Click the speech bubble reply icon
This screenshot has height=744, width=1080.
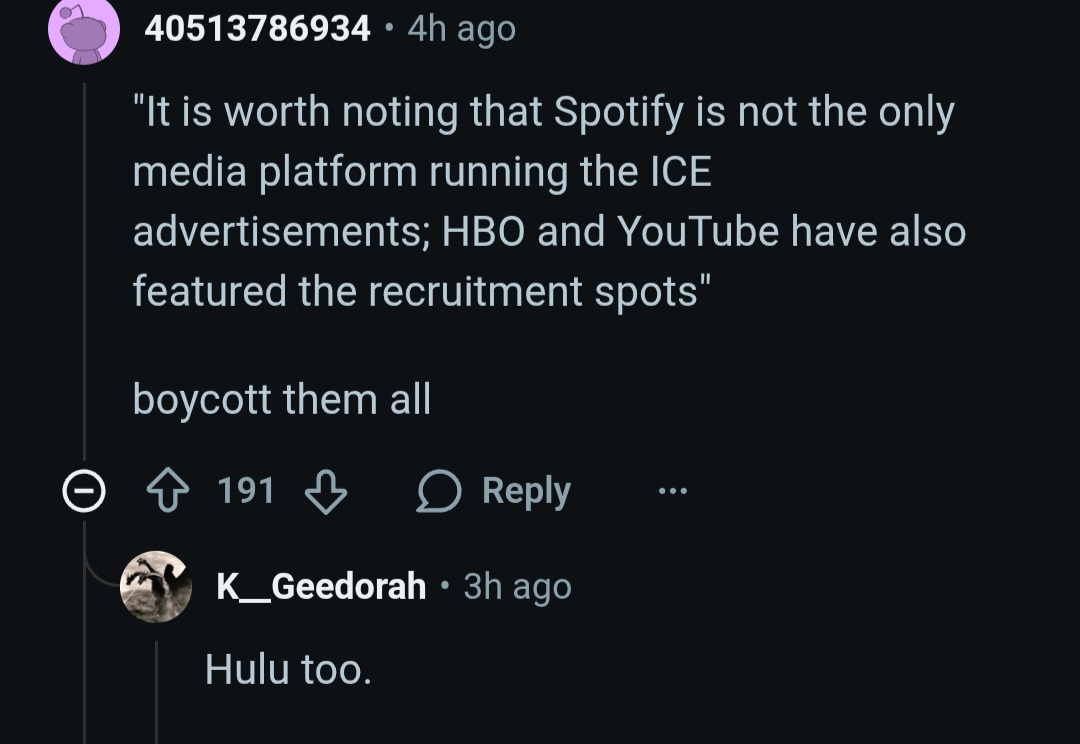coord(438,491)
